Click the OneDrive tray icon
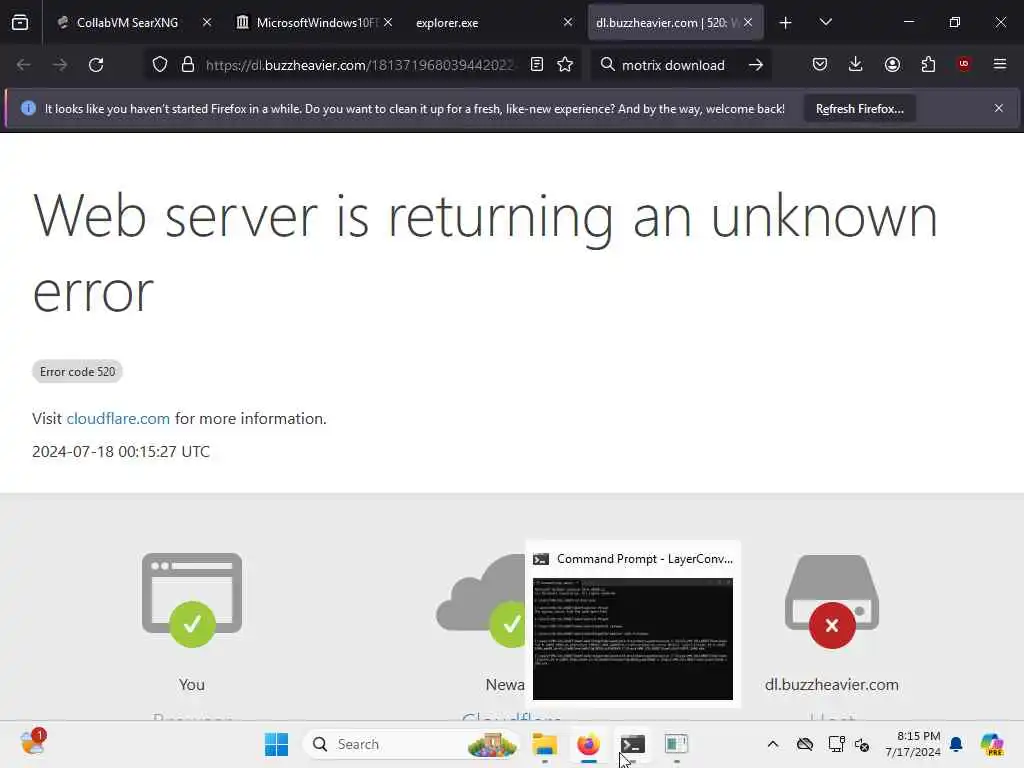 pos(805,744)
